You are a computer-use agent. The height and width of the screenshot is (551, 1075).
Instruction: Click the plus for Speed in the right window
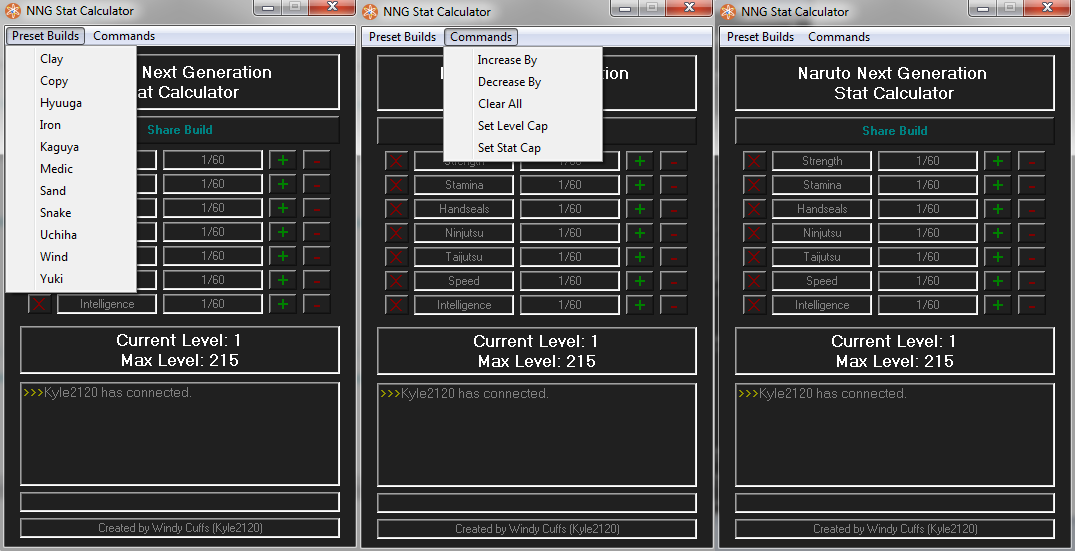click(x=998, y=281)
